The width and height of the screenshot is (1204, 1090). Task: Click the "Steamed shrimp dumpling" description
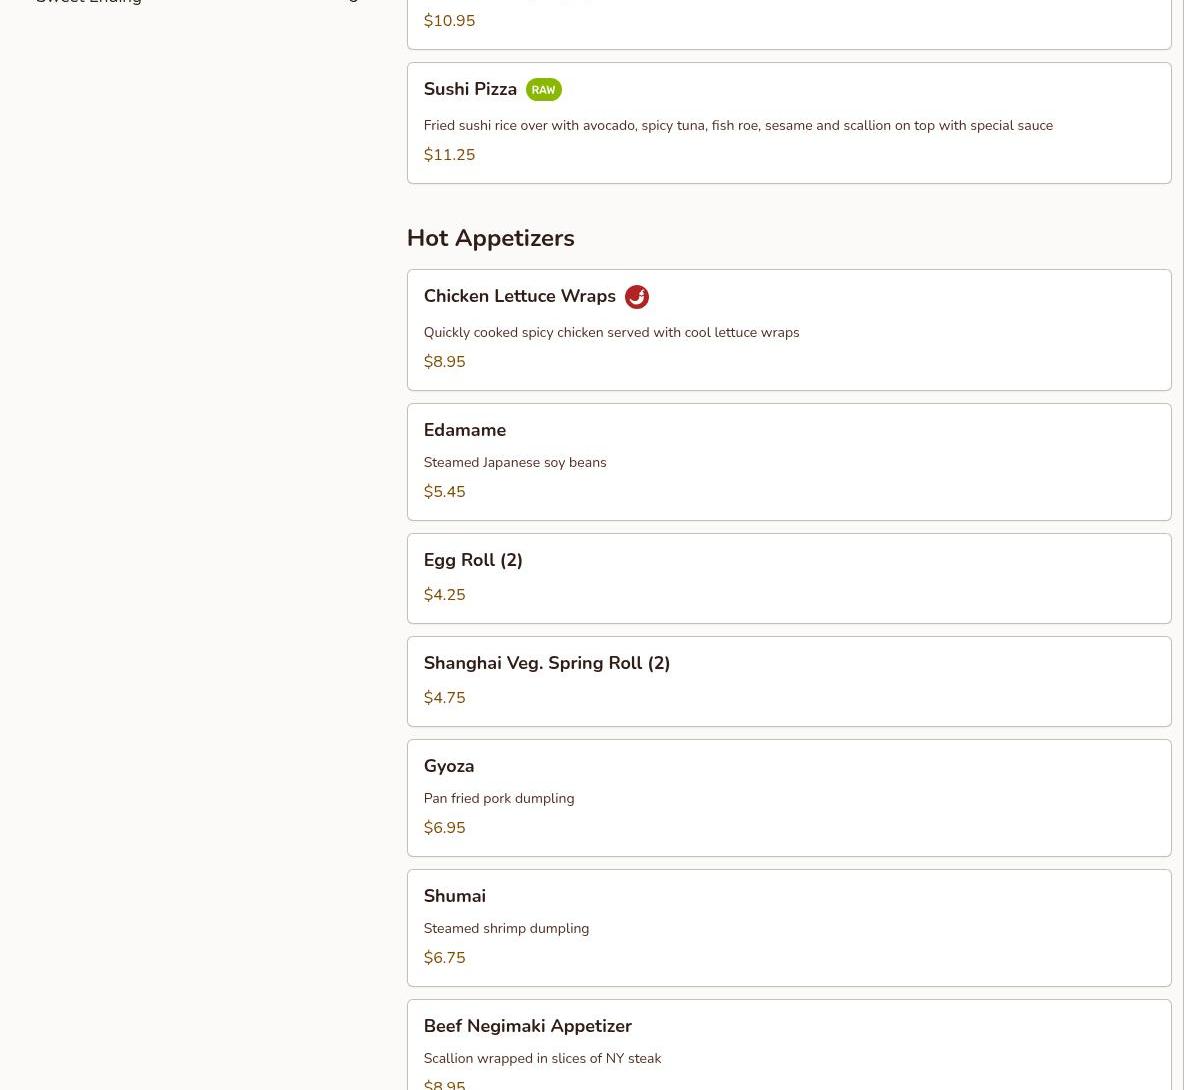point(506,929)
